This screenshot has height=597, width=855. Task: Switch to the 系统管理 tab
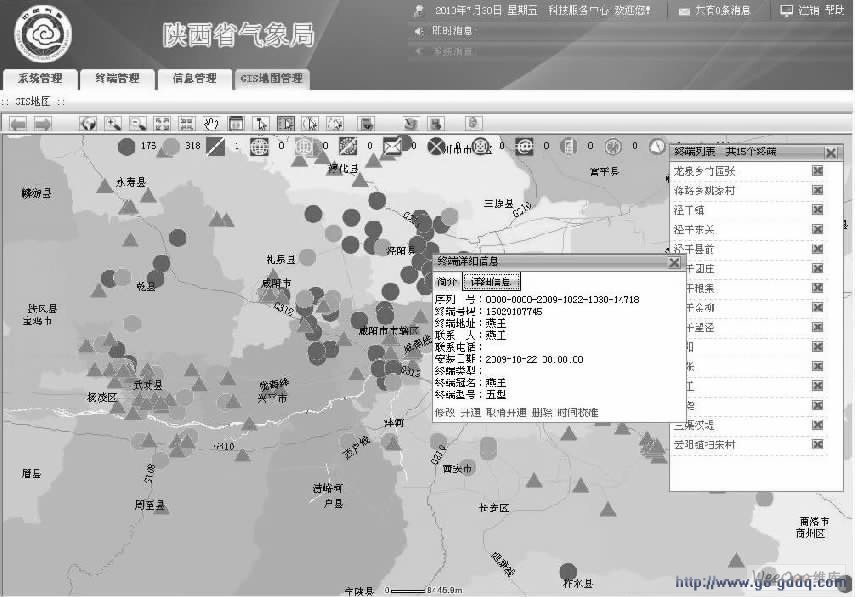coord(38,78)
